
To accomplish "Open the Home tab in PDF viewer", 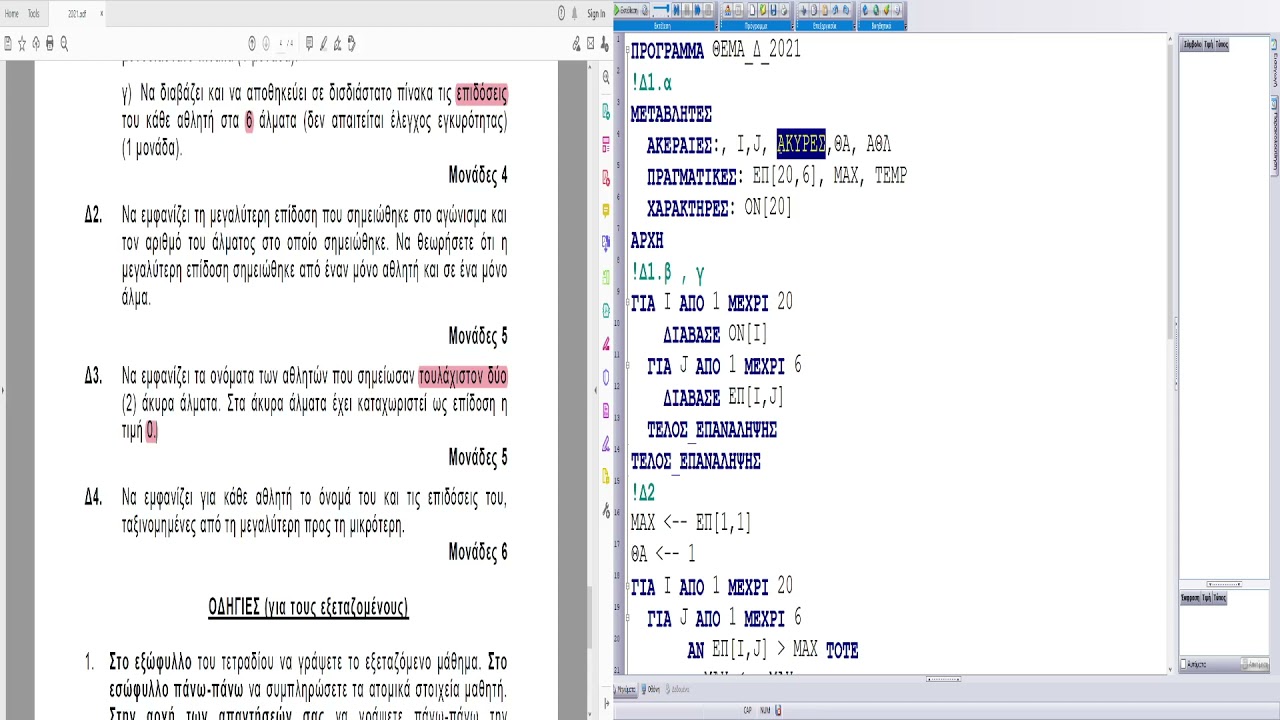I will coord(12,13).
